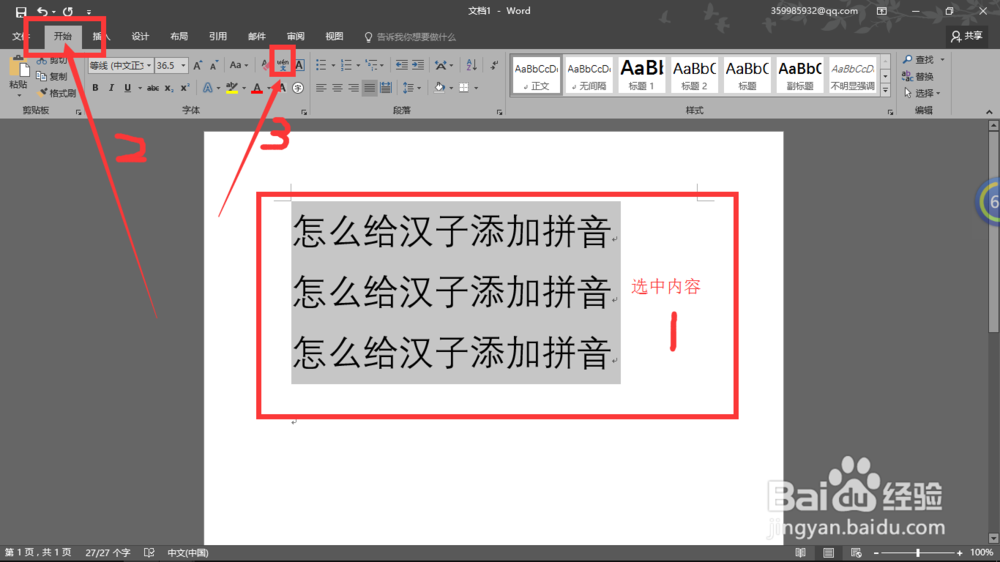1000x562 pixels.
Task: Toggle underline formatting
Action: coord(128,88)
